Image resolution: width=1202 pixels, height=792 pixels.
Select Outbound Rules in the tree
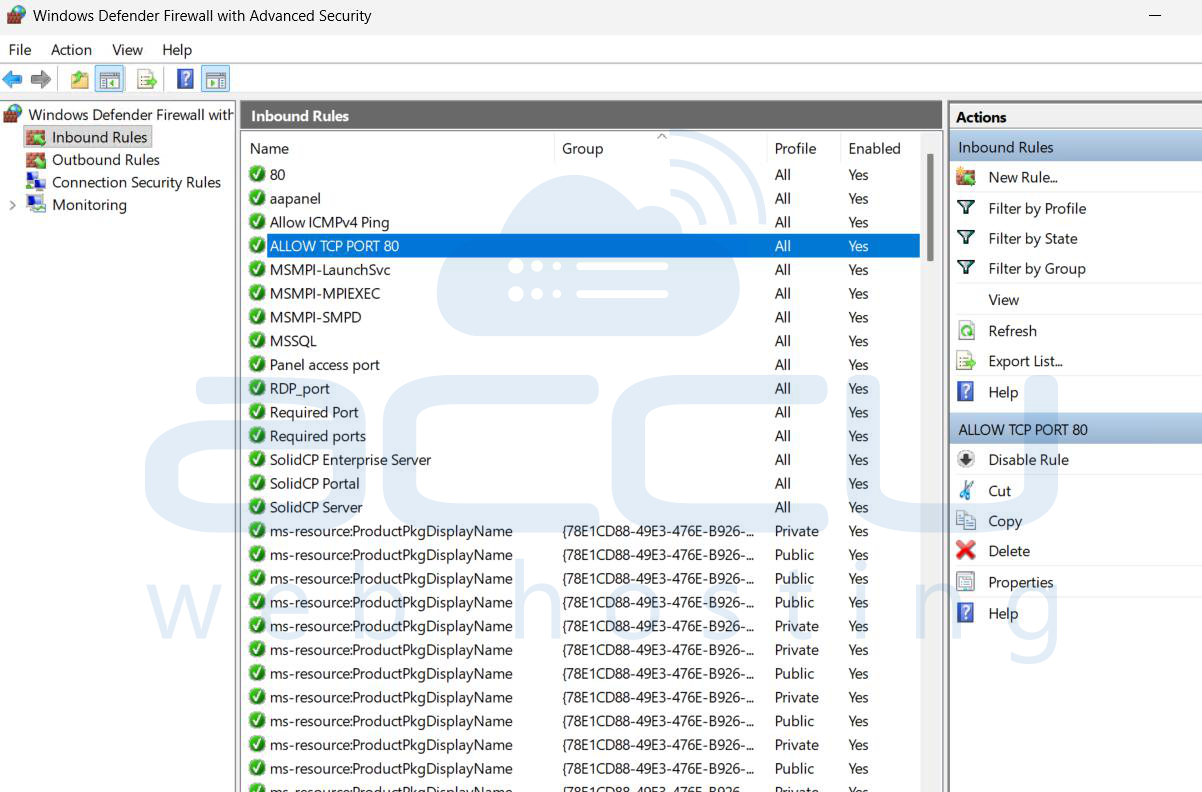coord(105,160)
